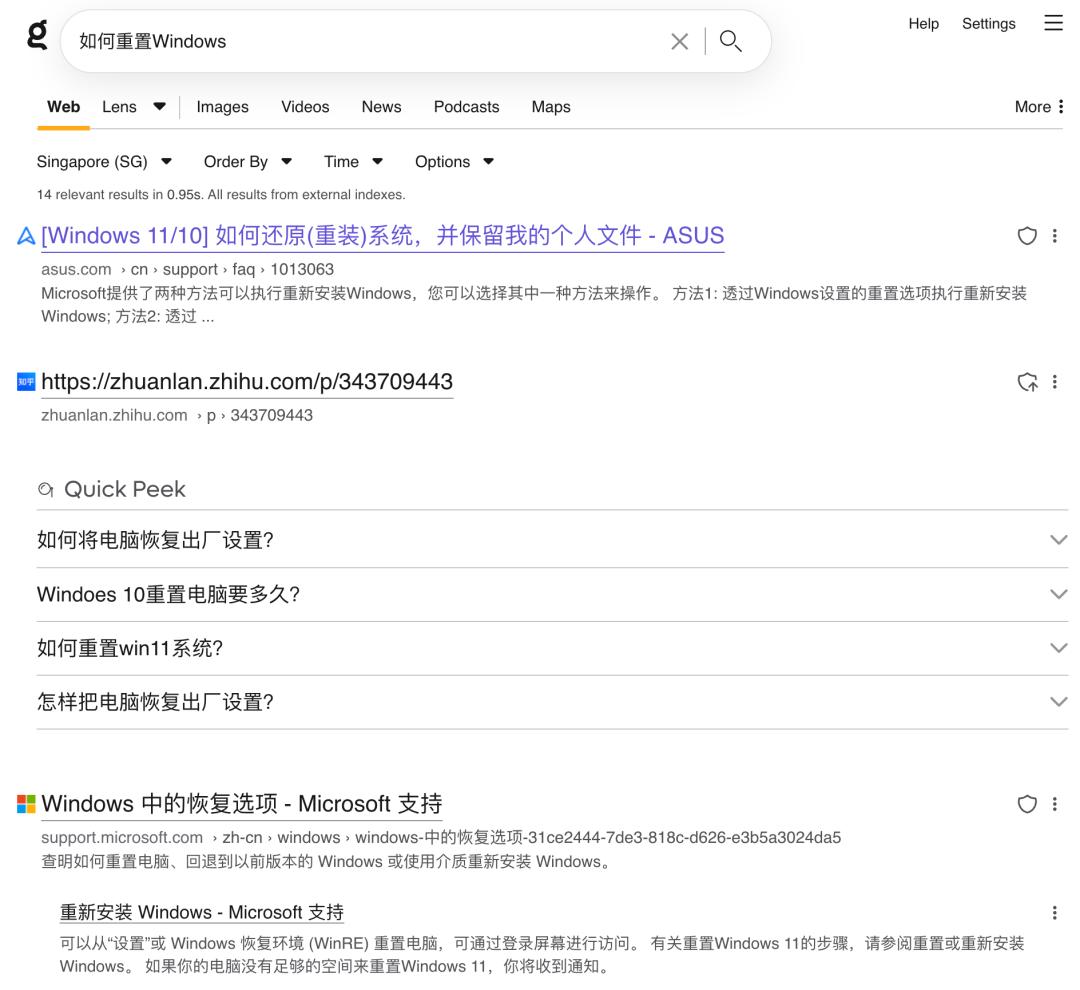This screenshot has width=1080, height=990.
Task: Open the hamburger menu icon
Action: (x=1053, y=23)
